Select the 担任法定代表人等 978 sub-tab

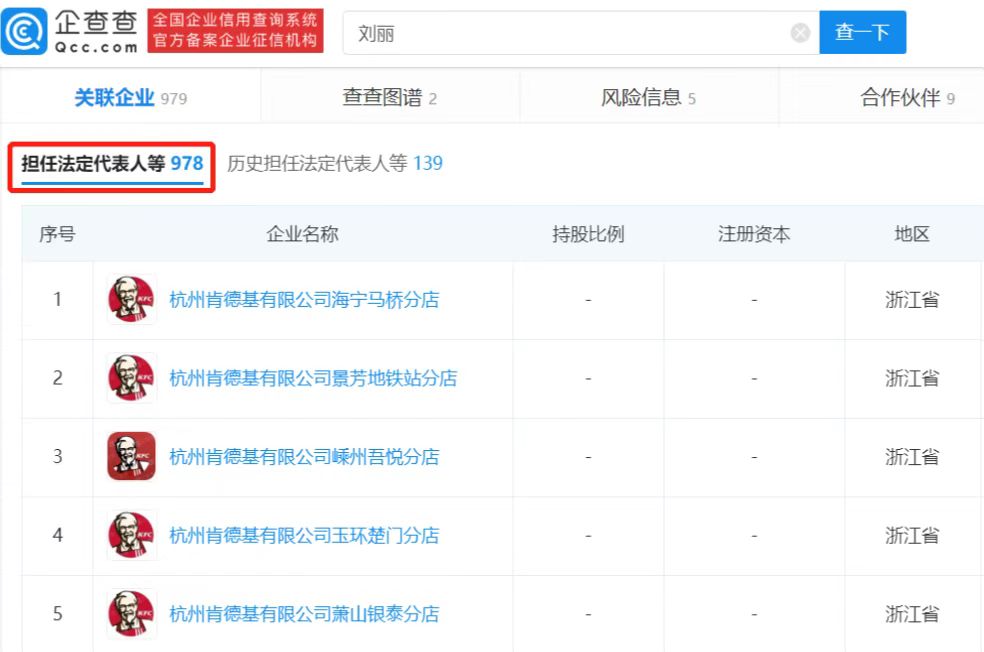(112, 164)
